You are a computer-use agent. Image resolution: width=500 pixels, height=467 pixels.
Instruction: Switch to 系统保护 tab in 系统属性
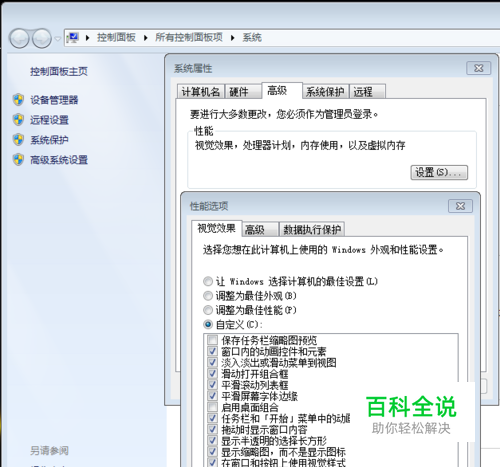[326, 91]
